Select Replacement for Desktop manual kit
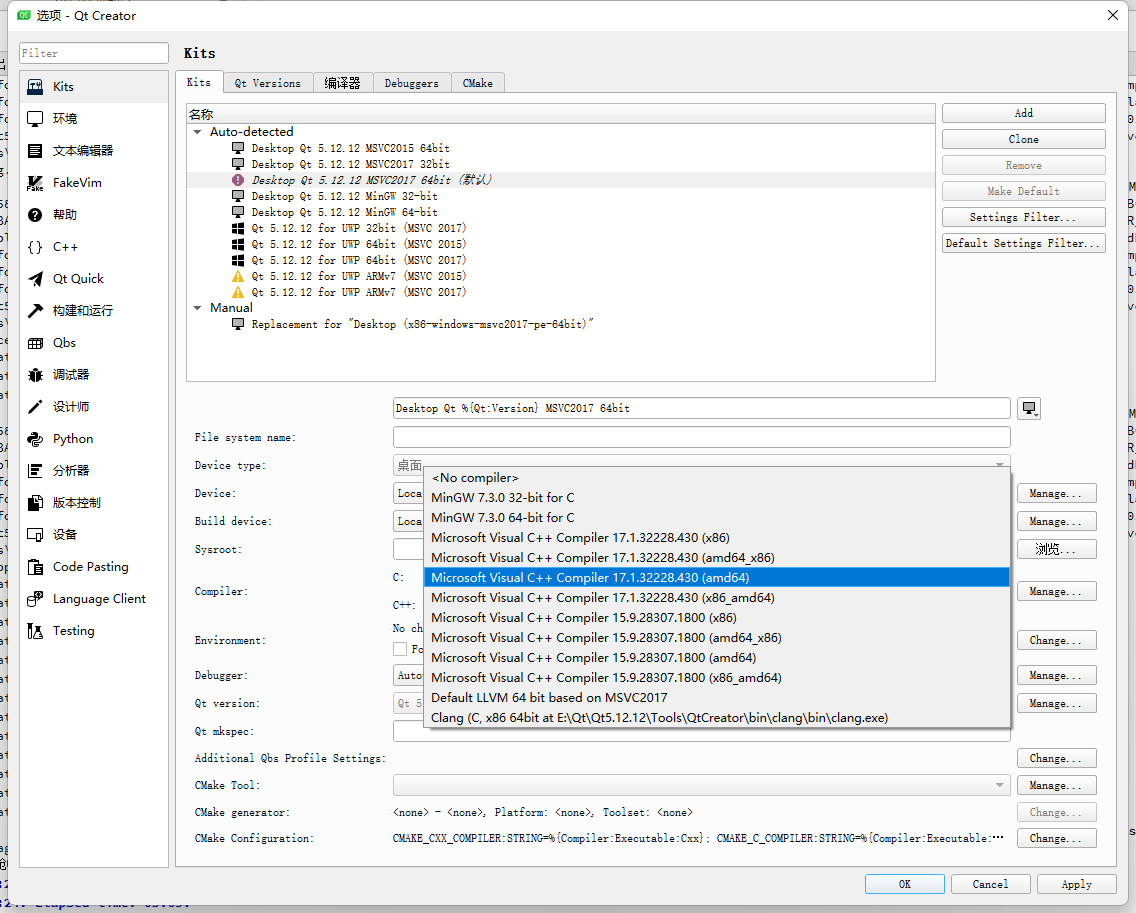Screen dimensions: 1136x913 [422, 325]
